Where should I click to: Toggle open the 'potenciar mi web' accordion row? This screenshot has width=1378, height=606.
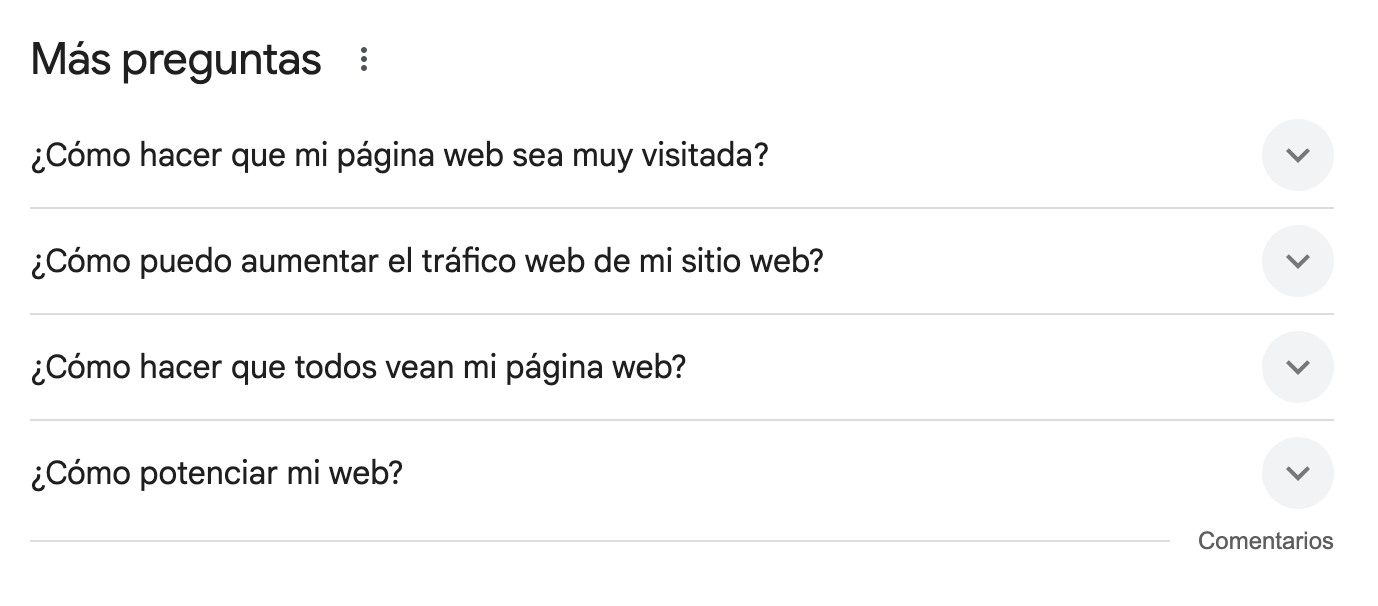(682, 473)
